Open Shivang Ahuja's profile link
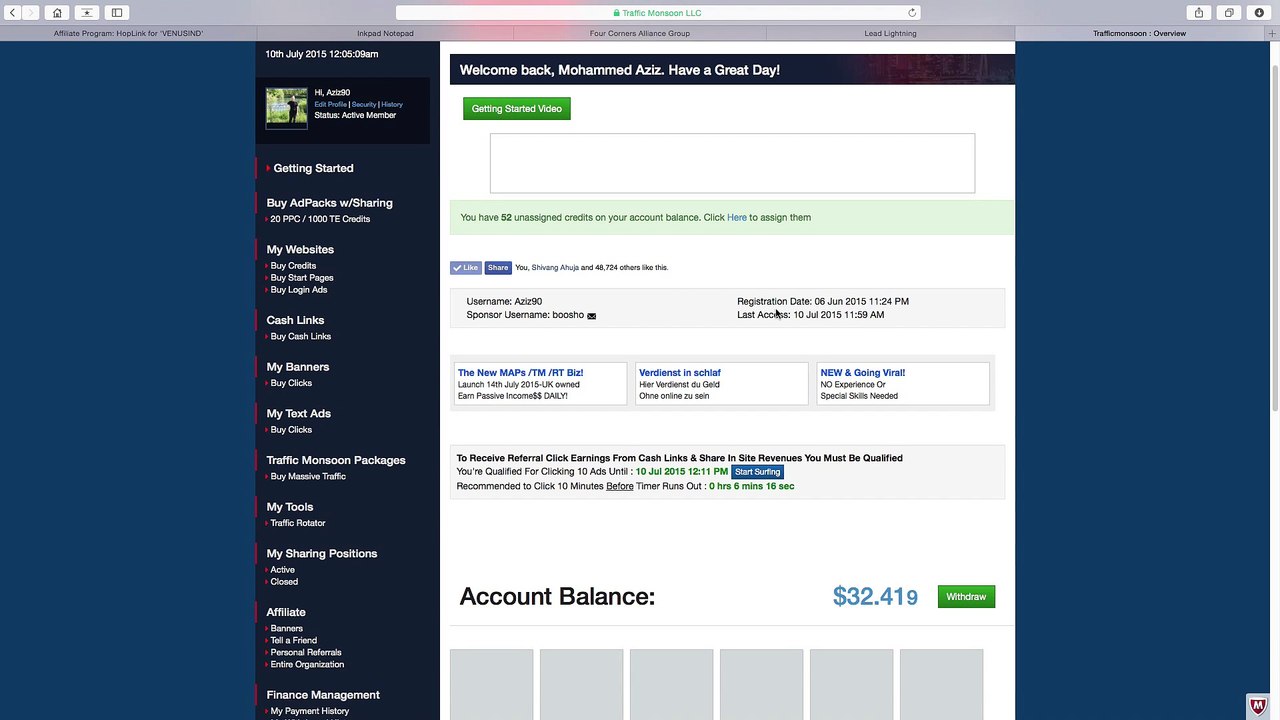Image resolution: width=1280 pixels, height=720 pixels. tap(555, 268)
